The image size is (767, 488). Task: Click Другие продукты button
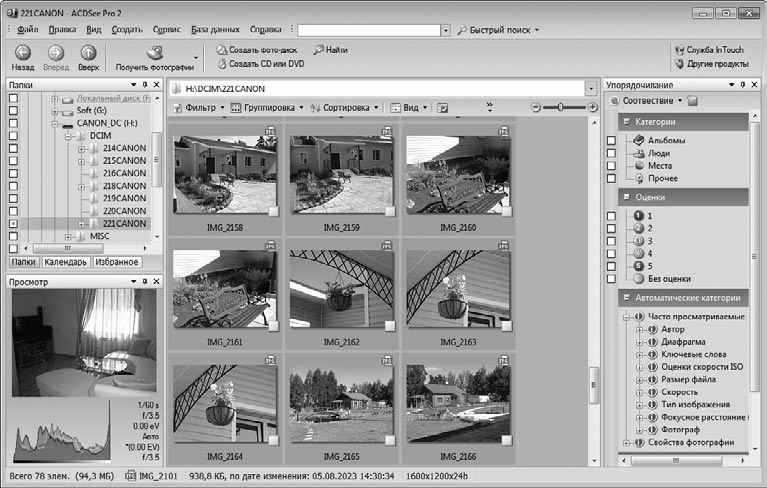click(710, 63)
